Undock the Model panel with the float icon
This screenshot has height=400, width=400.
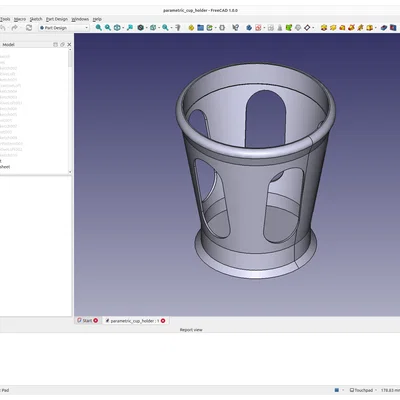pos(62,44)
